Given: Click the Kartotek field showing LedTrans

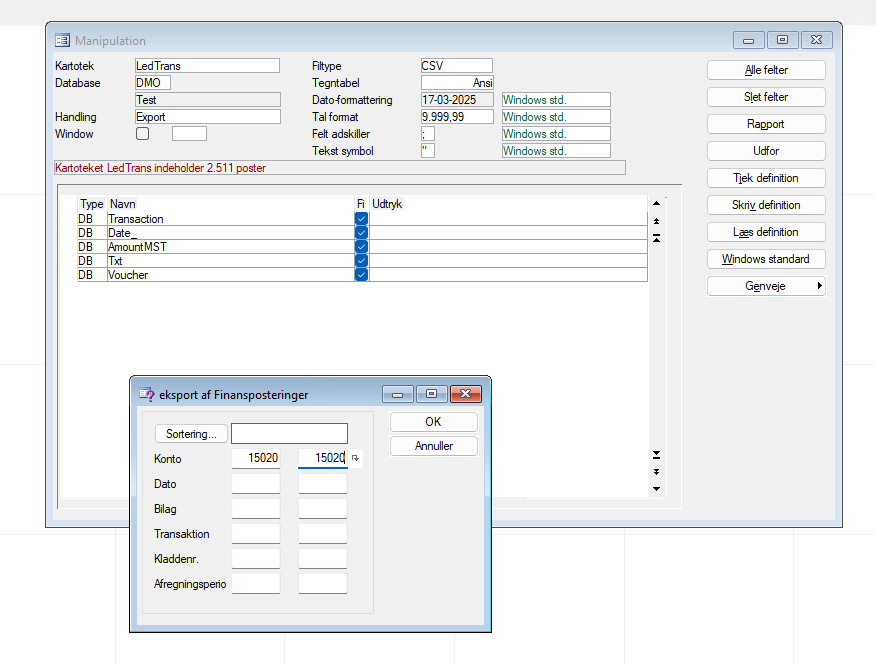Looking at the screenshot, I should tap(207, 65).
